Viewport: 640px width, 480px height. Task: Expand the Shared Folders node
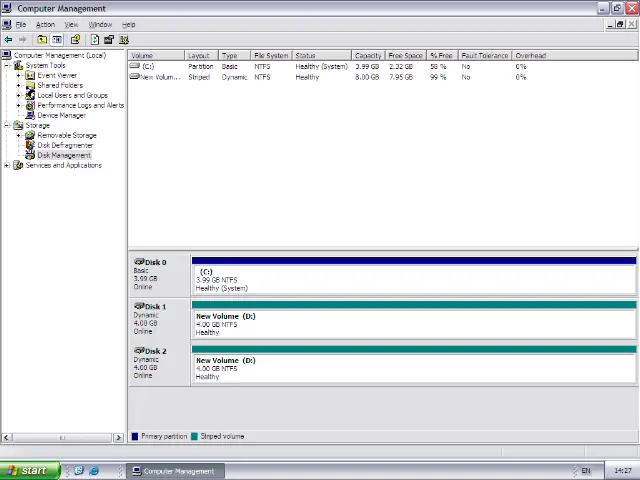(18, 85)
